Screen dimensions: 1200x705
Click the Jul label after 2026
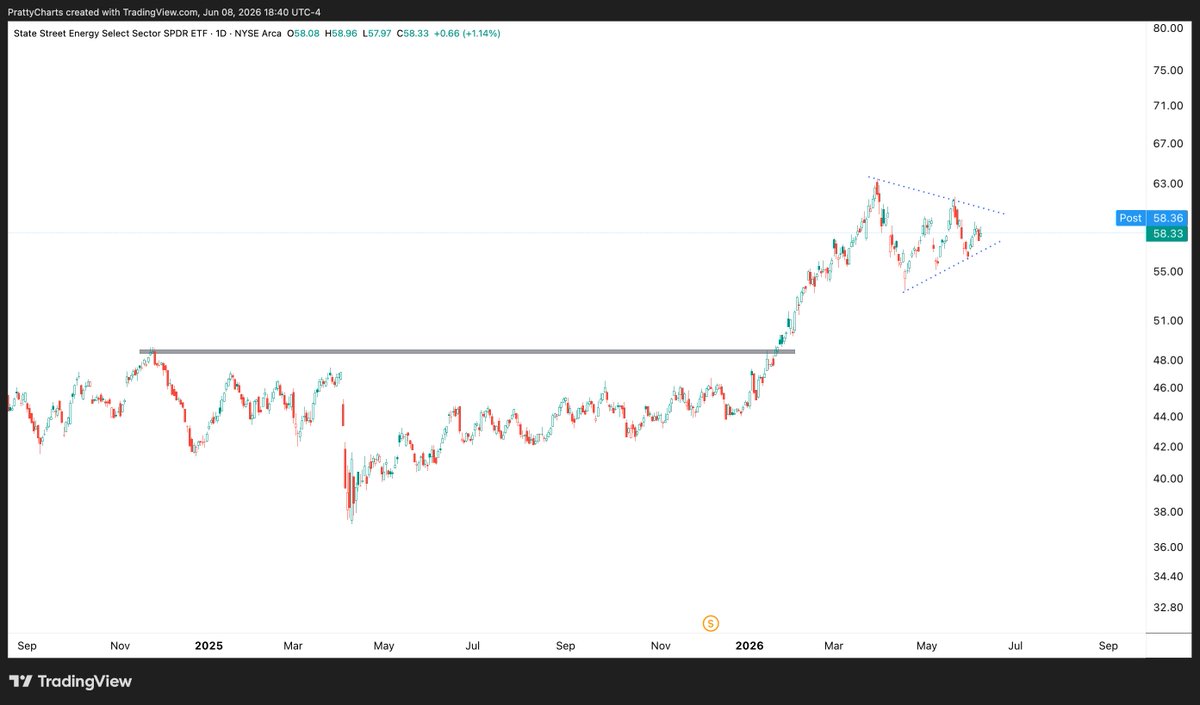point(1014,646)
